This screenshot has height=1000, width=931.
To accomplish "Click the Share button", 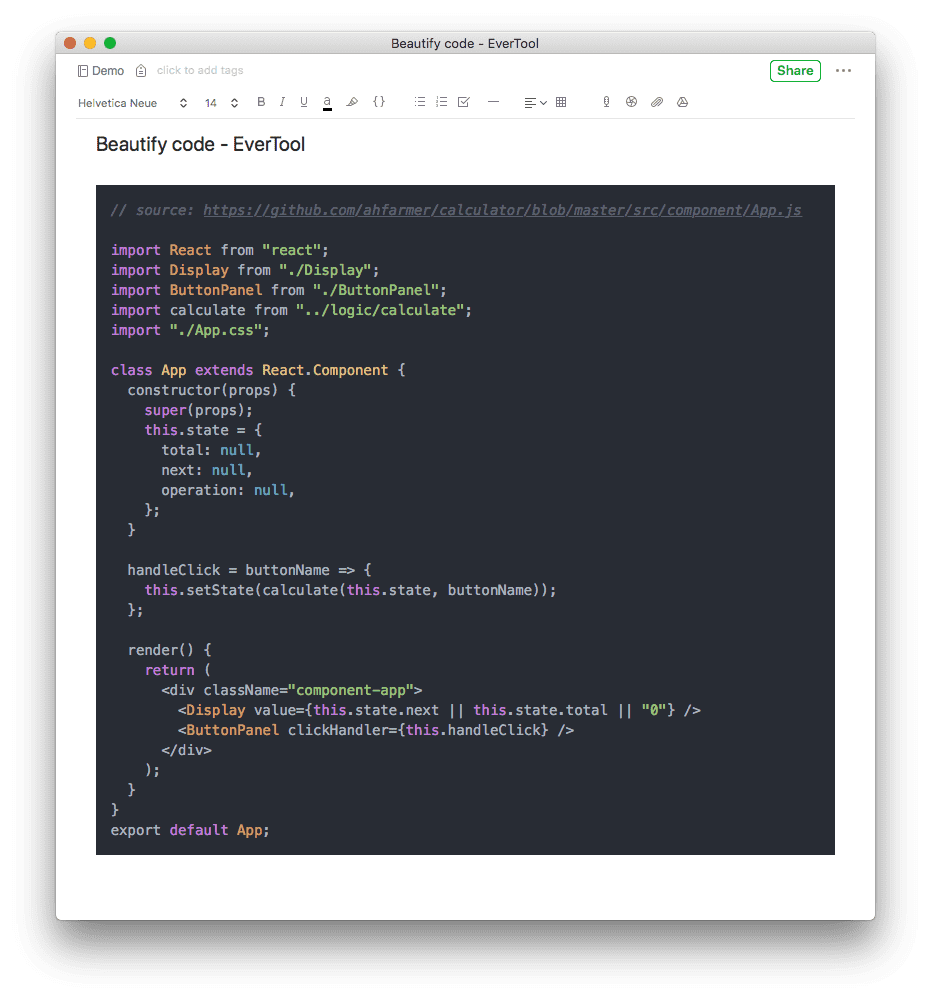I will click(795, 70).
